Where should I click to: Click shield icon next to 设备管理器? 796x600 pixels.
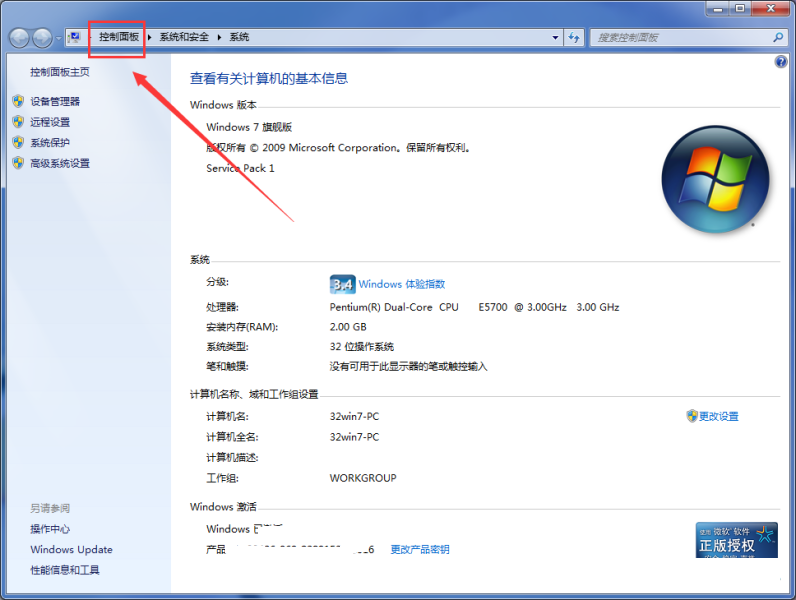coord(18,101)
